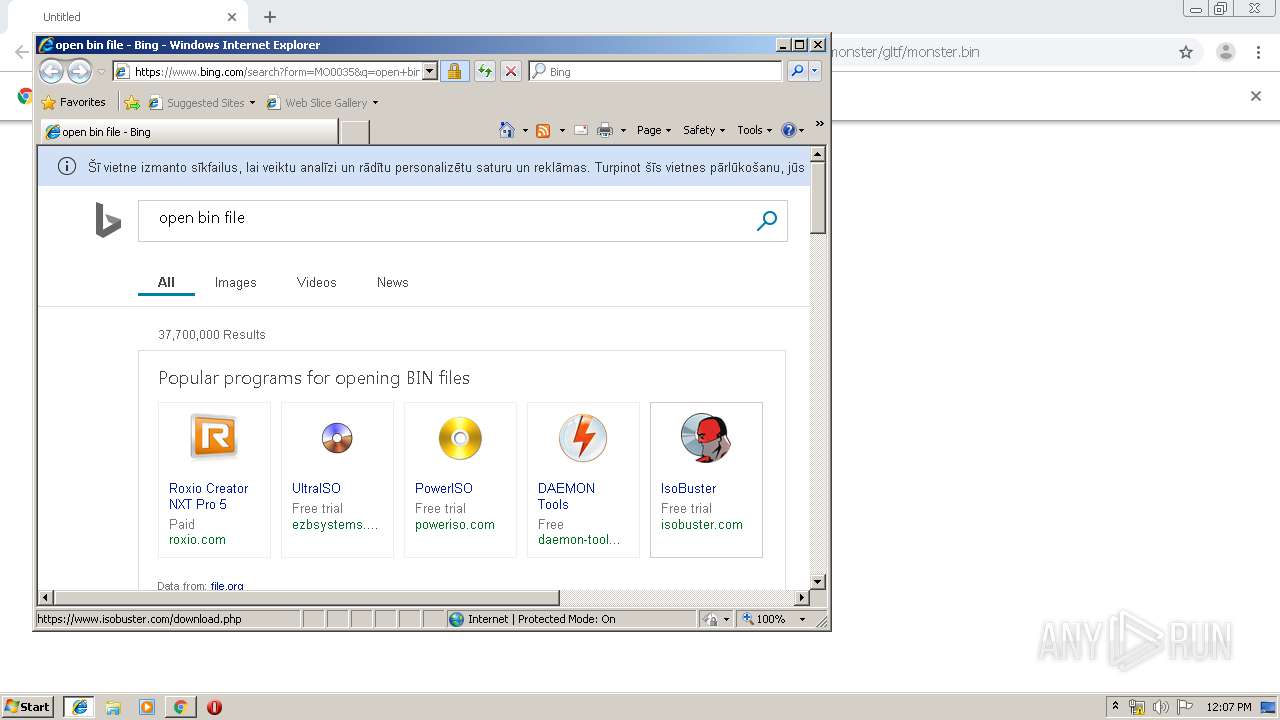Expand the Home button dropdown arrow

click(525, 130)
